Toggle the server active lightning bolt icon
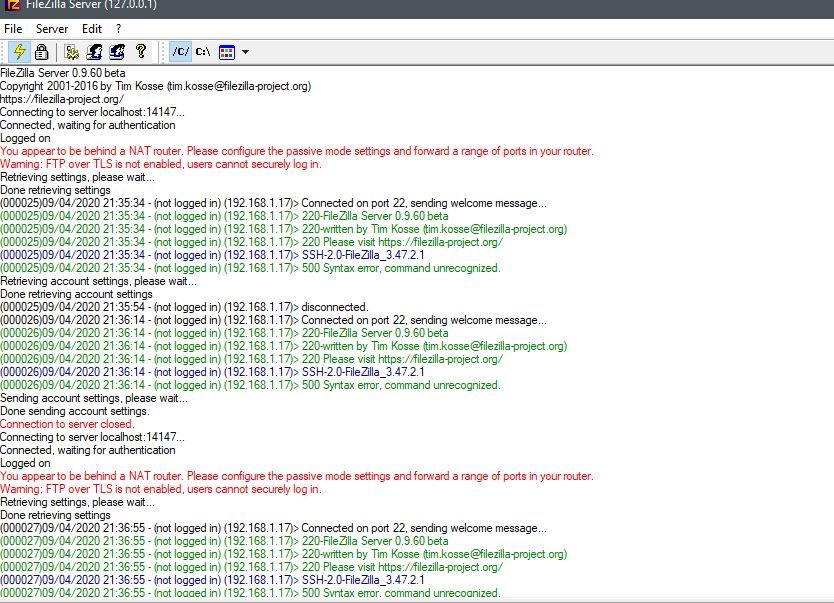Viewport: 834px width, 603px height. (x=19, y=51)
